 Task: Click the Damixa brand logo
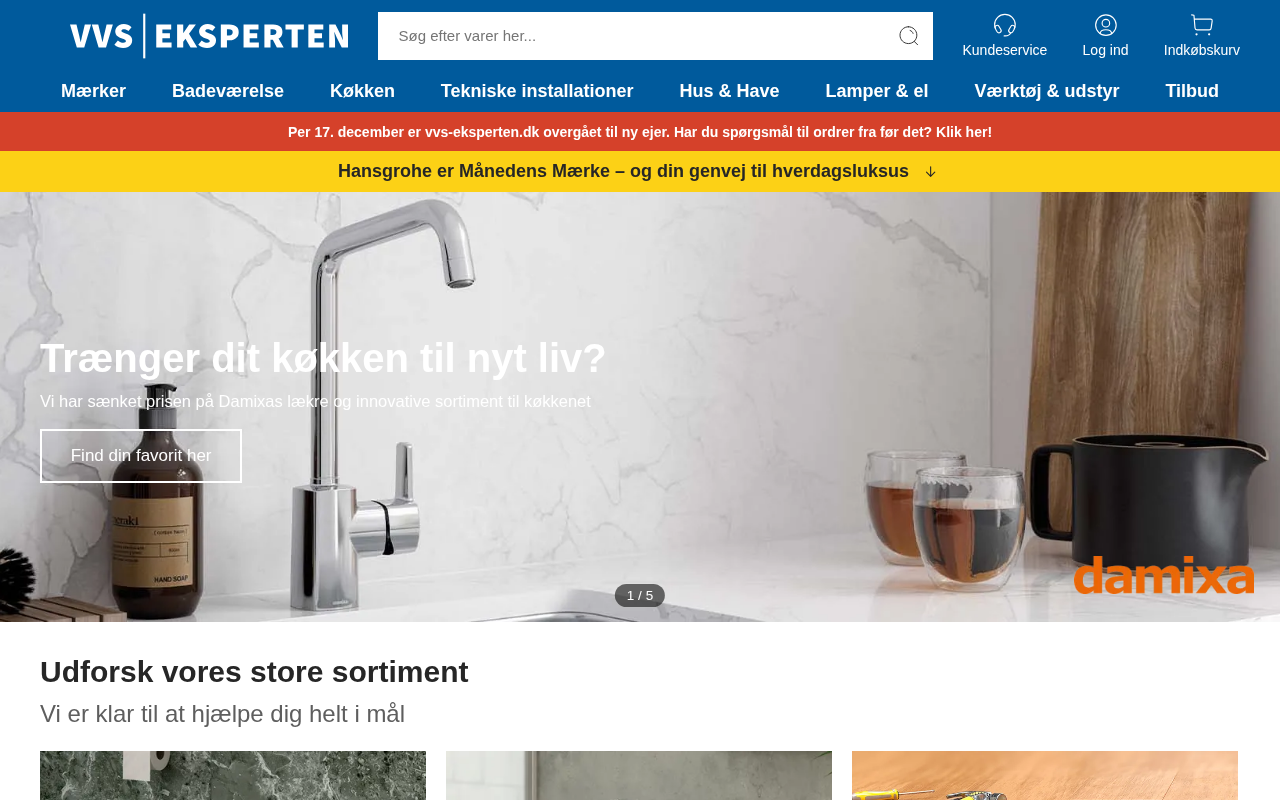tap(1164, 575)
